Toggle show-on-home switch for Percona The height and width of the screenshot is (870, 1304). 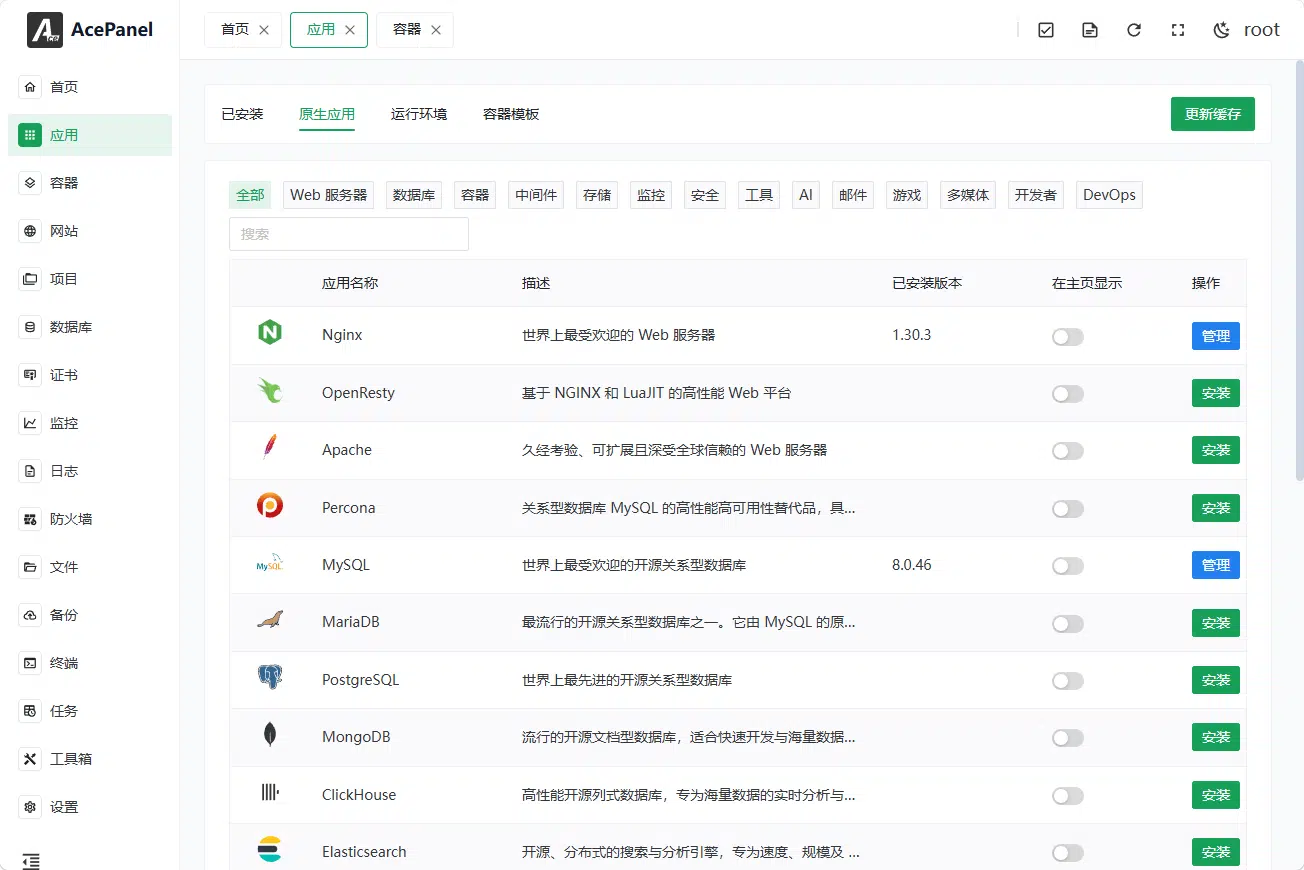[1068, 509]
